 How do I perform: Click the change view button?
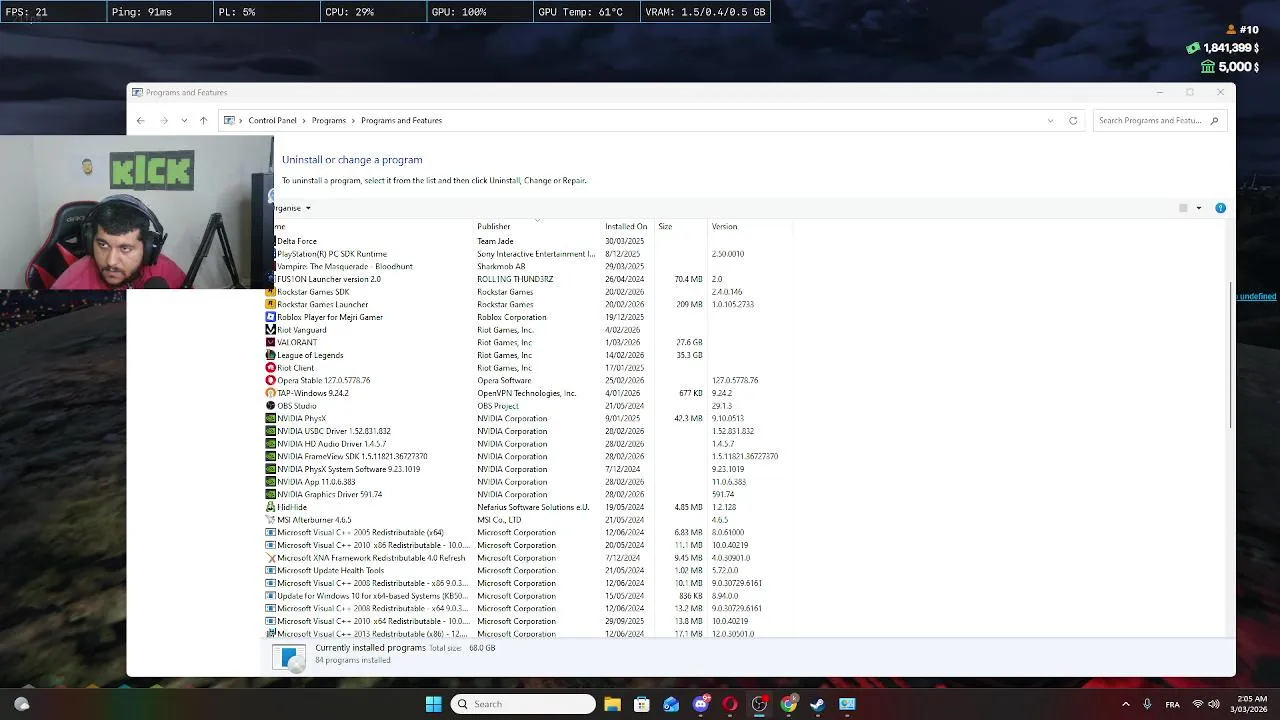pos(1183,208)
